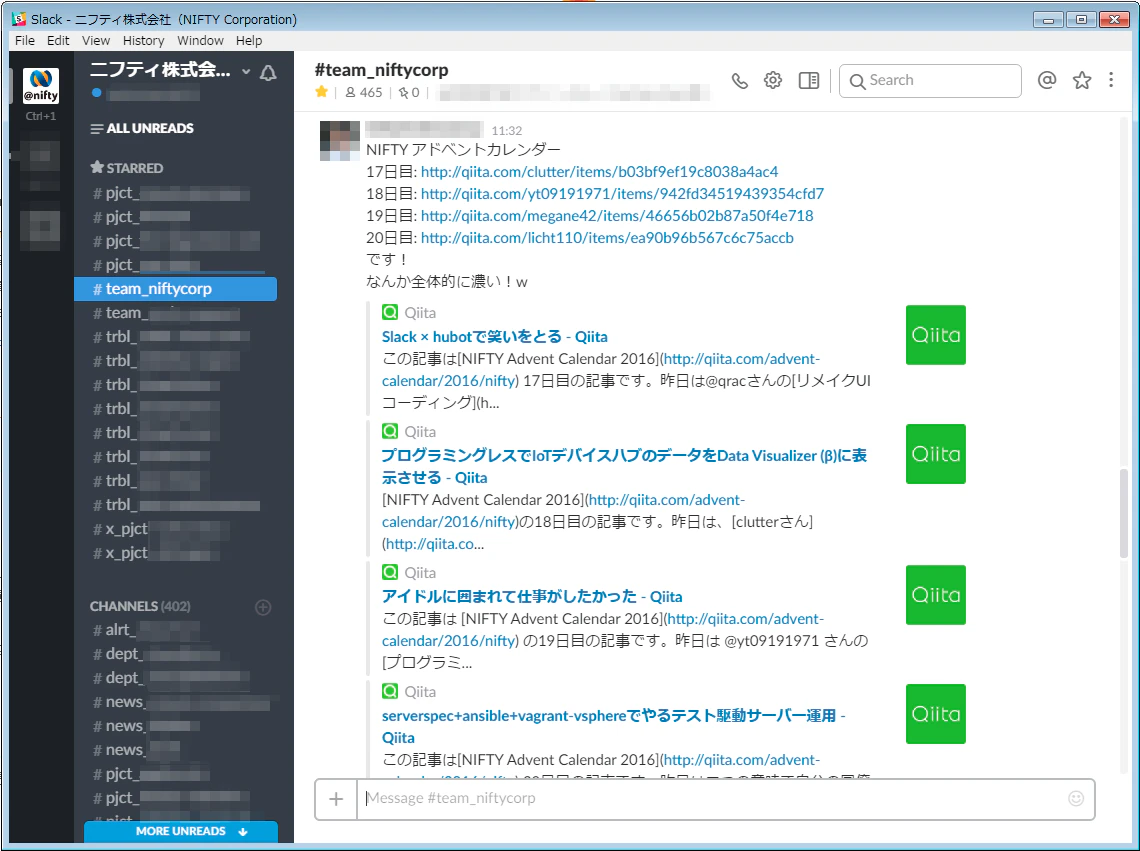The height and width of the screenshot is (851, 1140).
Task: Toggle the channel details pane icon
Action: tap(808, 80)
